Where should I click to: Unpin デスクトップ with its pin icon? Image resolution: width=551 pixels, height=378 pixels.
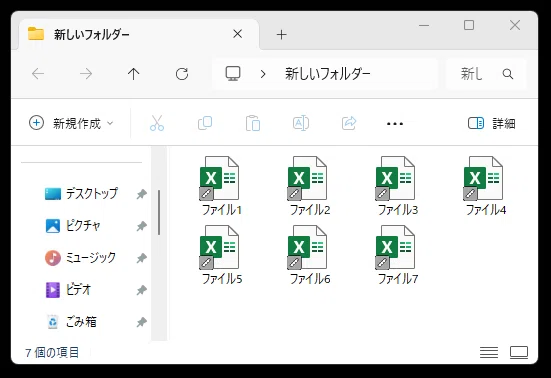(x=141, y=194)
